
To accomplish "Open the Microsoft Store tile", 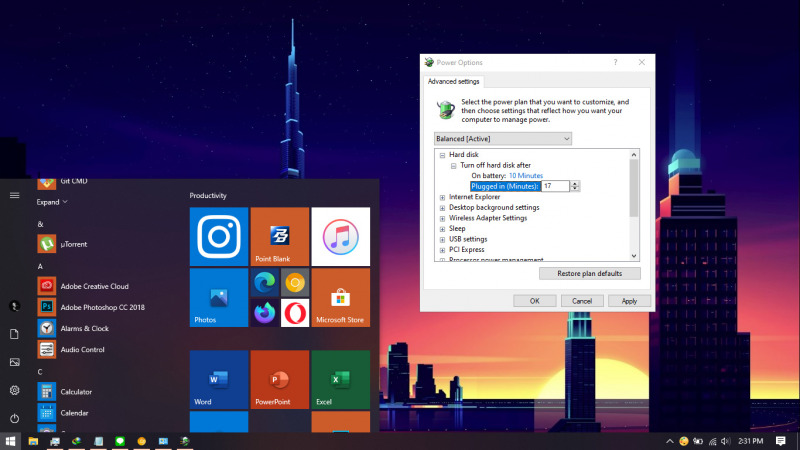I will (340, 297).
